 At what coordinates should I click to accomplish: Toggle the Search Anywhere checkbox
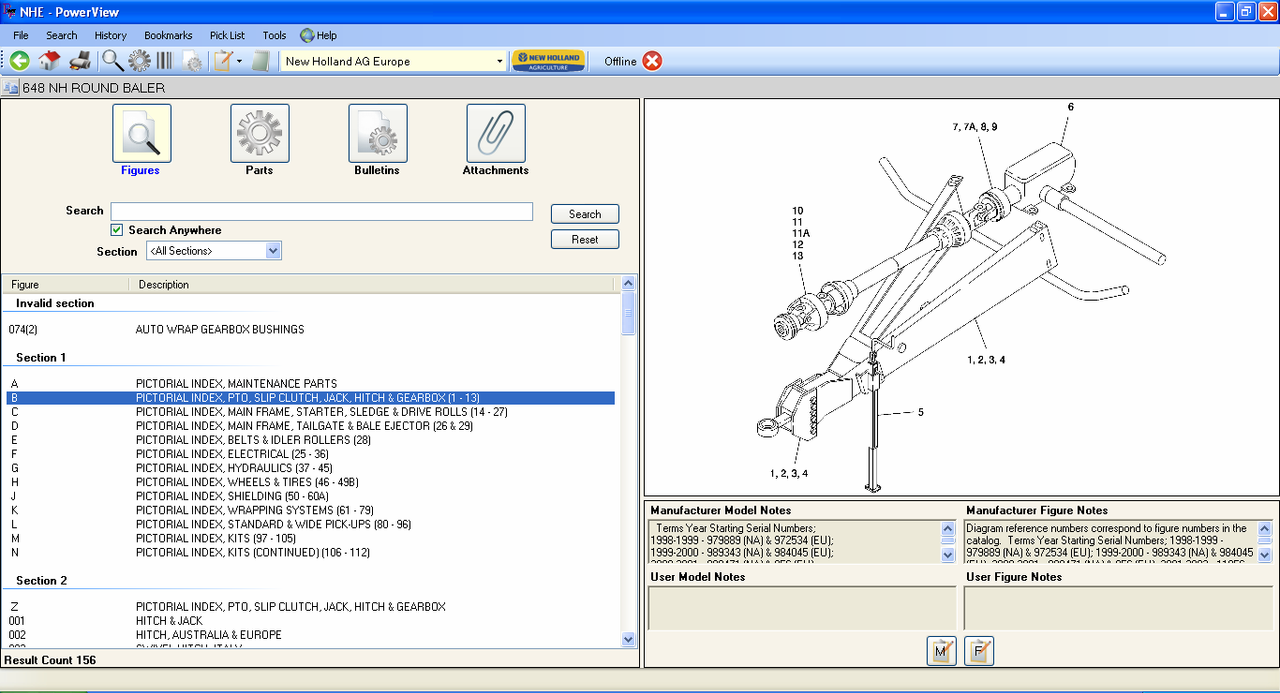click(117, 230)
